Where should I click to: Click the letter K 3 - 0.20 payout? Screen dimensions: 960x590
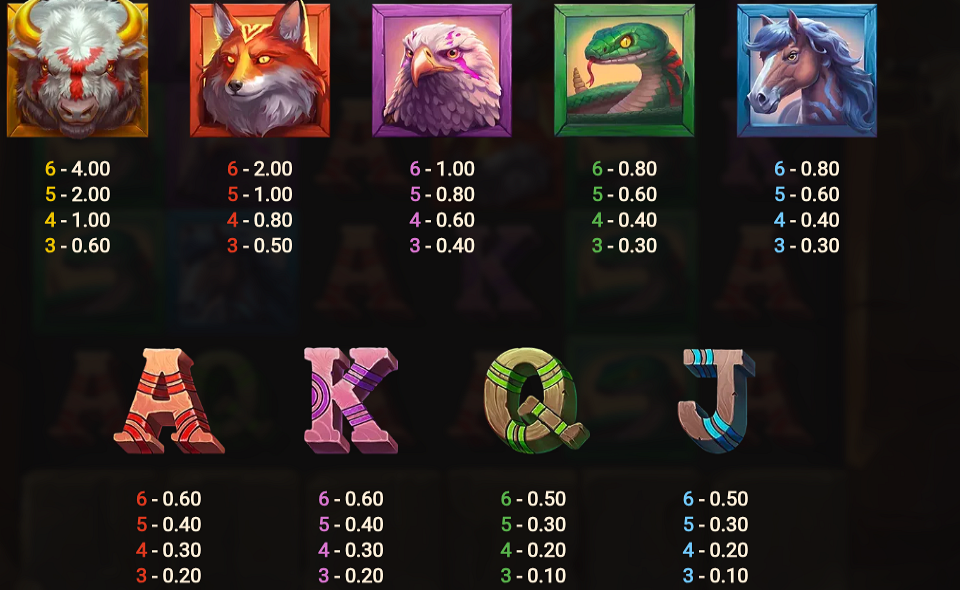click(351, 576)
